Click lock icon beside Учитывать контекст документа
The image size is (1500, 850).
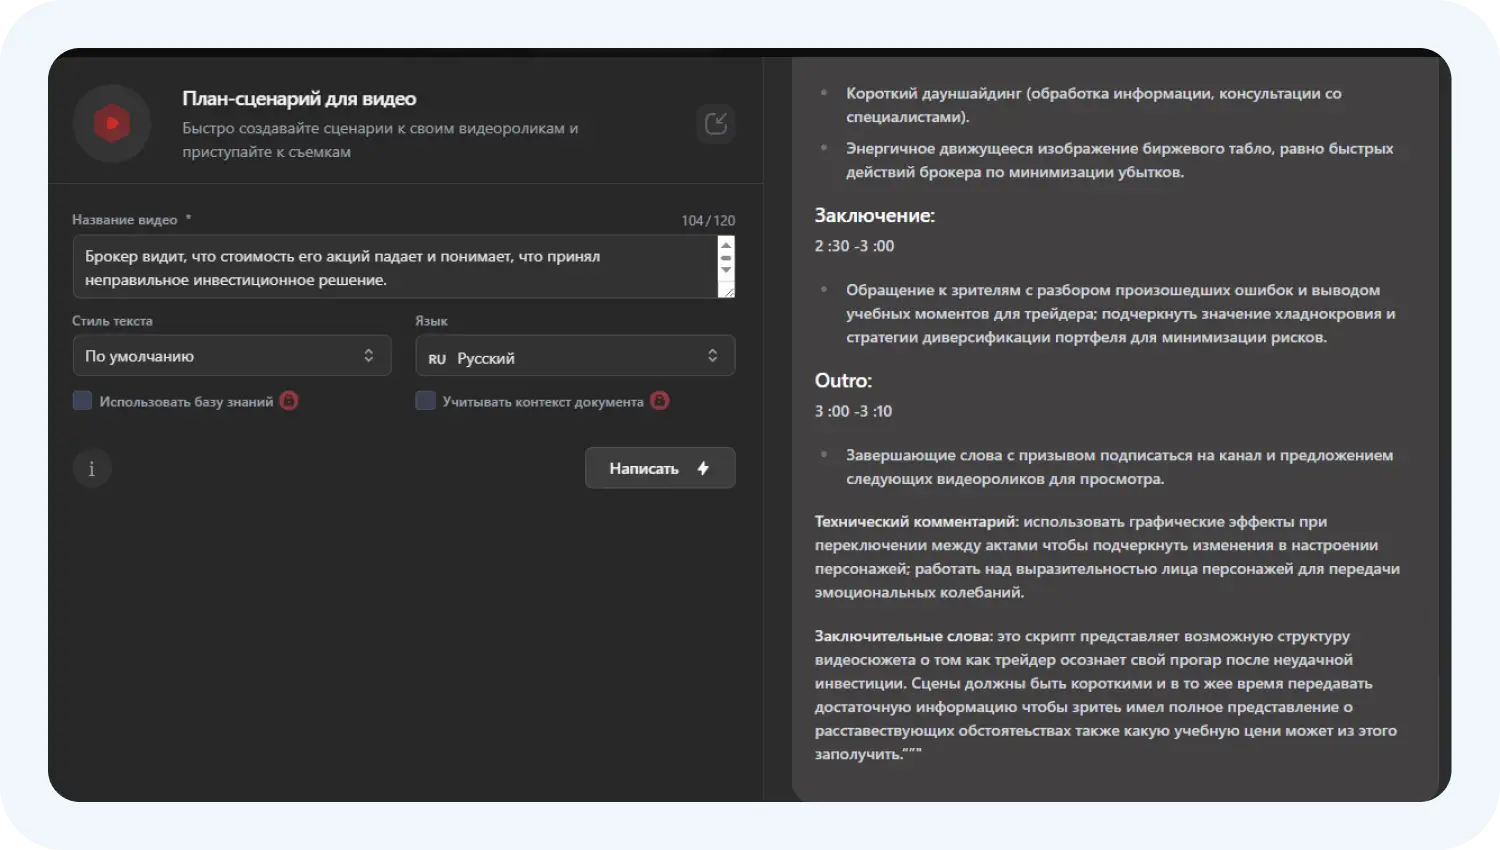tap(659, 401)
